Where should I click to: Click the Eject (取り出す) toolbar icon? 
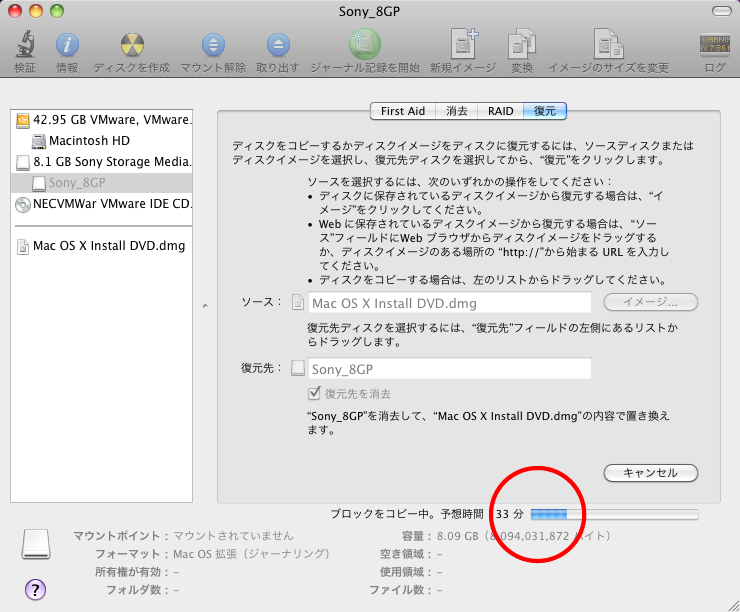coord(278,45)
